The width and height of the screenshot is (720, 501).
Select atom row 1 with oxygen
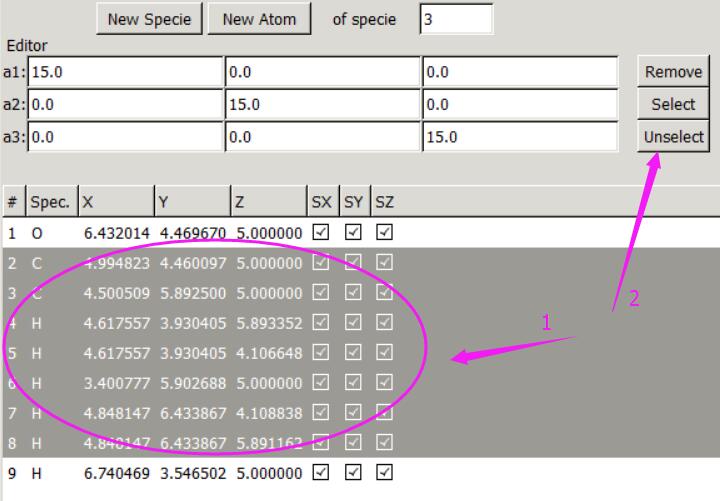click(150, 232)
